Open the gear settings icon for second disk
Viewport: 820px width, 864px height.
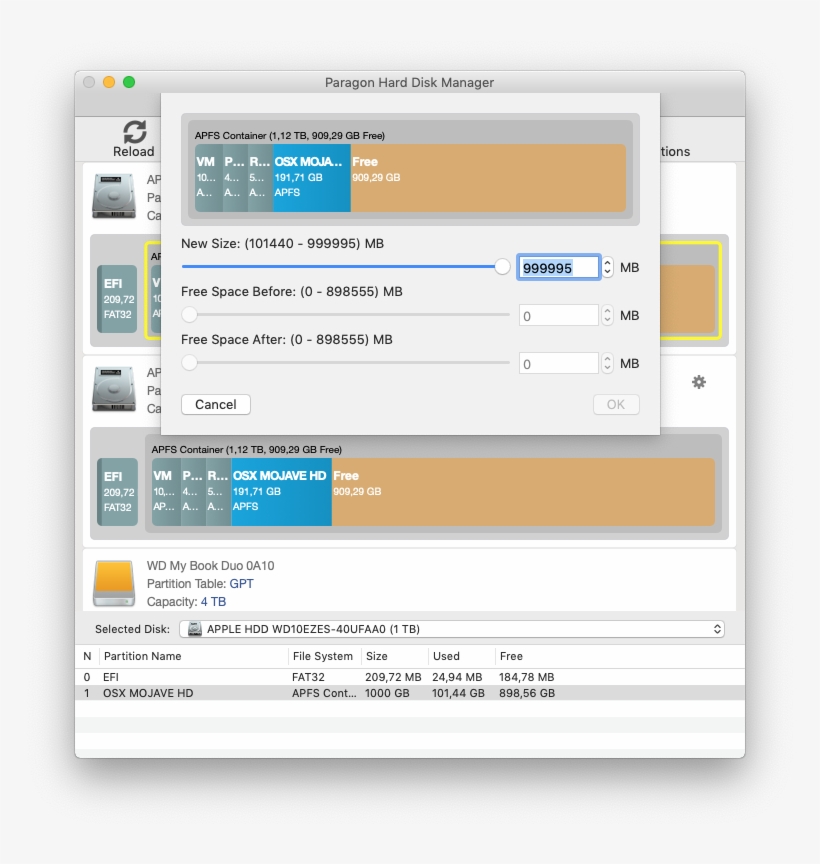[699, 382]
